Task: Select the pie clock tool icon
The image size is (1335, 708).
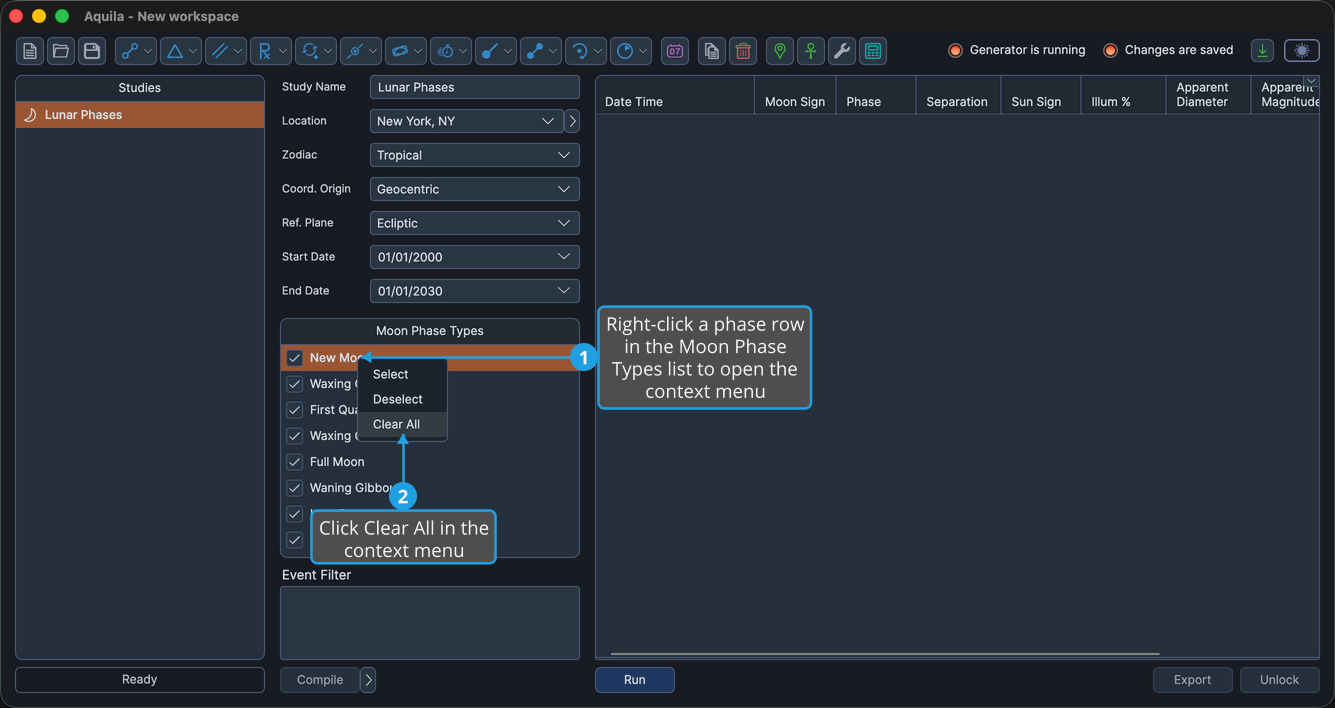Action: click(x=625, y=51)
